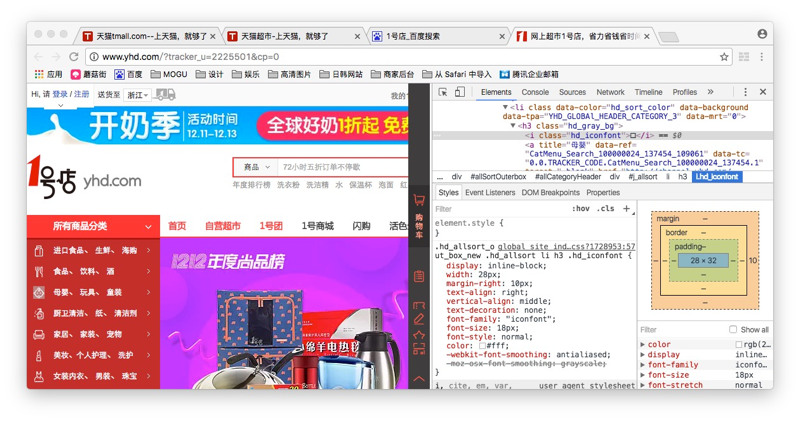Image resolution: width=800 pixels, height=421 pixels.
Task: Toggle the .cls class editor button
Action: (x=606, y=208)
